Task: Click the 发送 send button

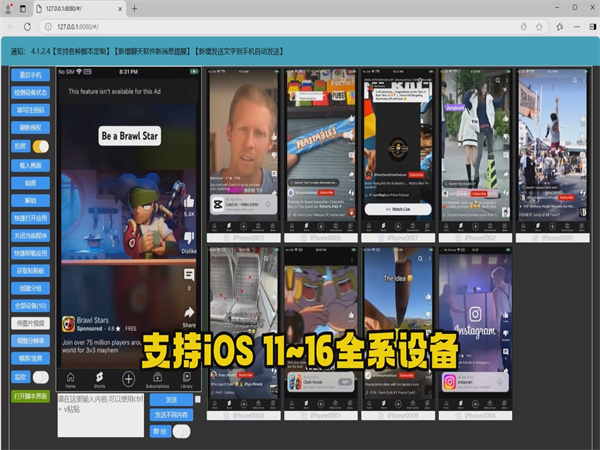Action: [169, 399]
